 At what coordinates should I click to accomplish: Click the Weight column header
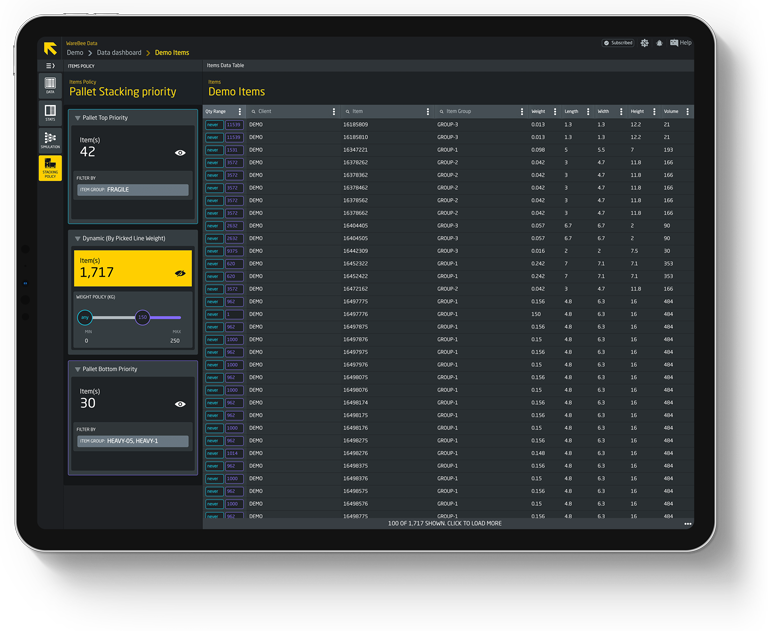click(x=538, y=112)
